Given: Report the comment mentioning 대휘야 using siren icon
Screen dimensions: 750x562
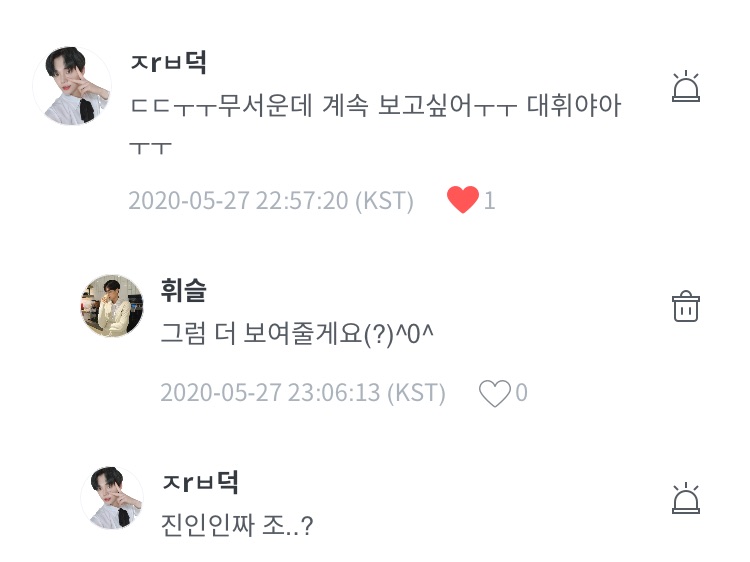Looking at the screenshot, I should tap(685, 88).
